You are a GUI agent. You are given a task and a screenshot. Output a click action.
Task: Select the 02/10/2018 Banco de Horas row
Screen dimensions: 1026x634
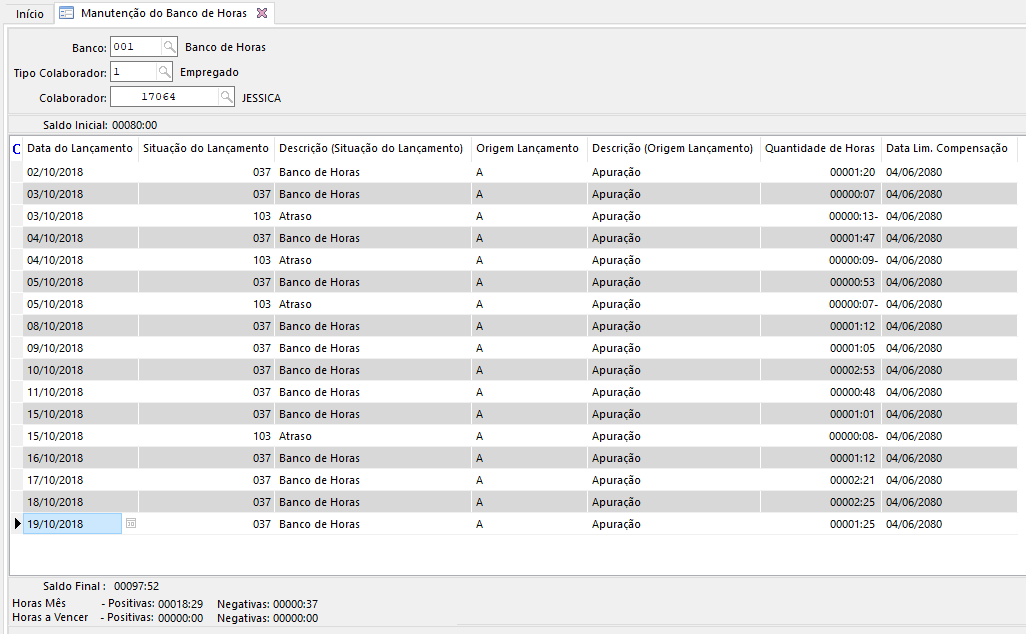point(319,172)
